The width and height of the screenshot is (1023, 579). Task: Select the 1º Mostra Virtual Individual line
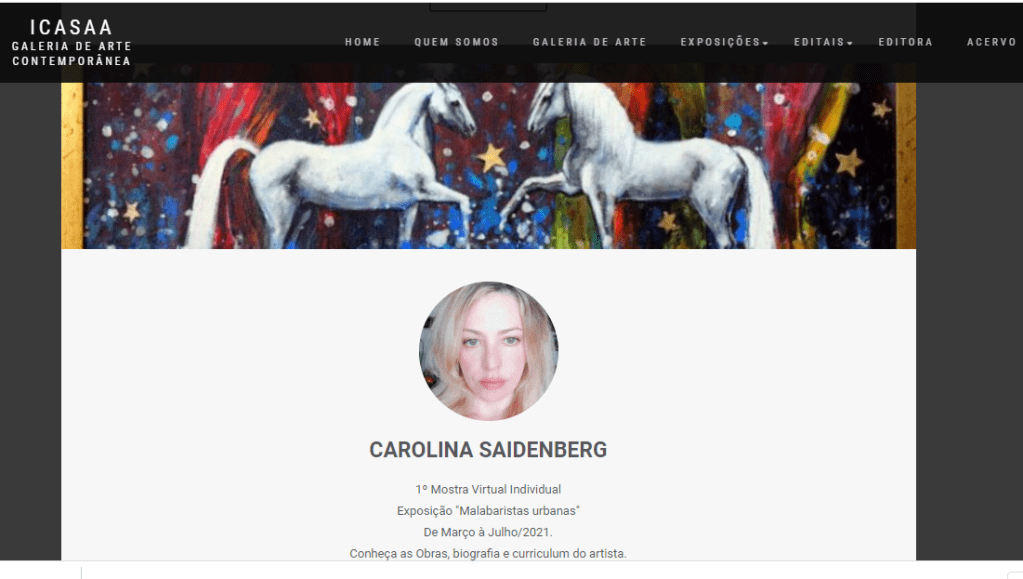[488, 490]
